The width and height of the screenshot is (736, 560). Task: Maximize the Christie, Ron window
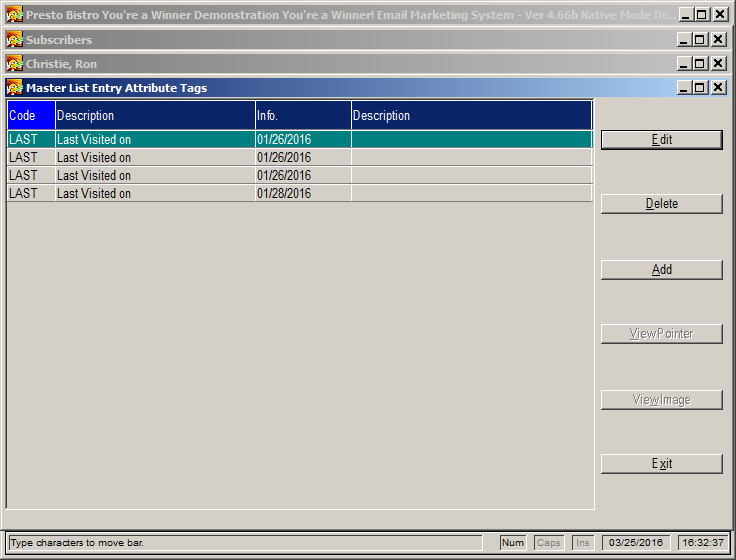tap(699, 63)
